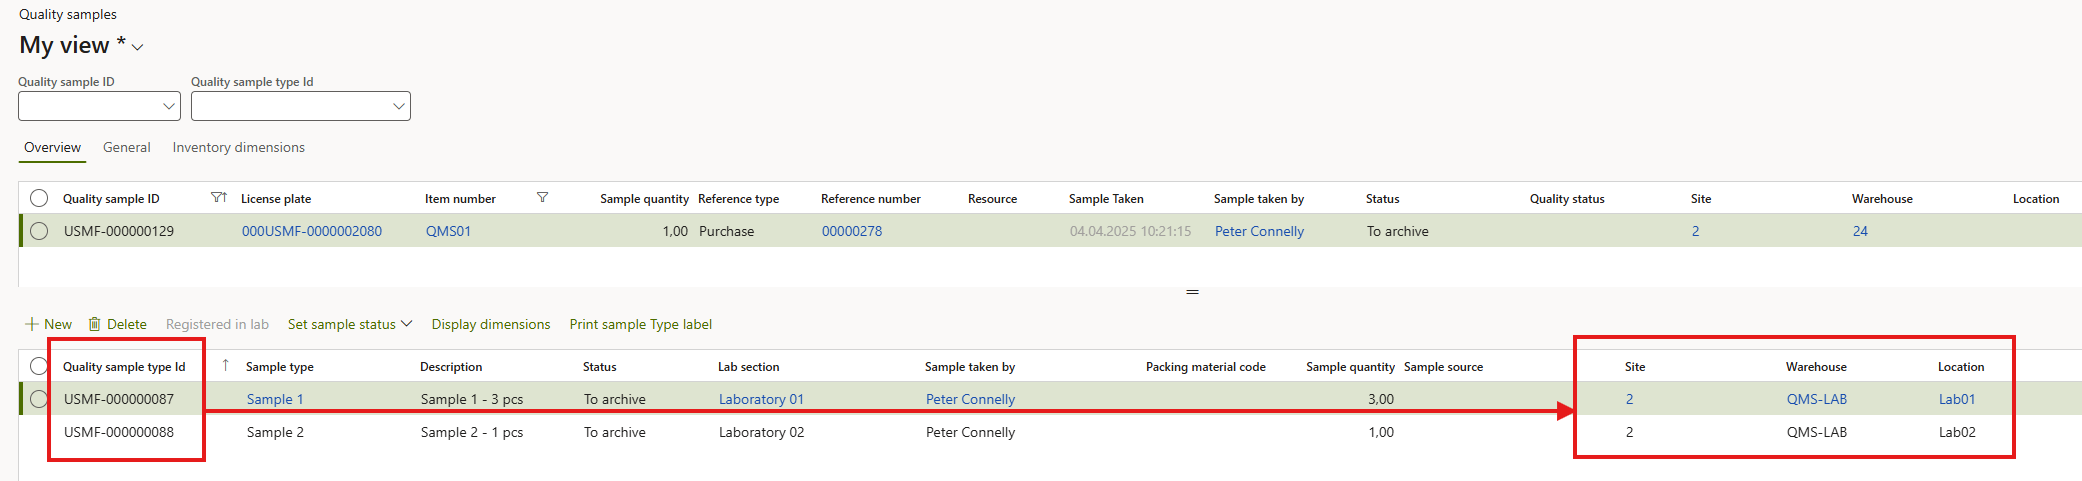This screenshot has height=481, width=2082.
Task: Expand the Quality sample type Id filter dropdown above the tabs
Action: pos(398,106)
